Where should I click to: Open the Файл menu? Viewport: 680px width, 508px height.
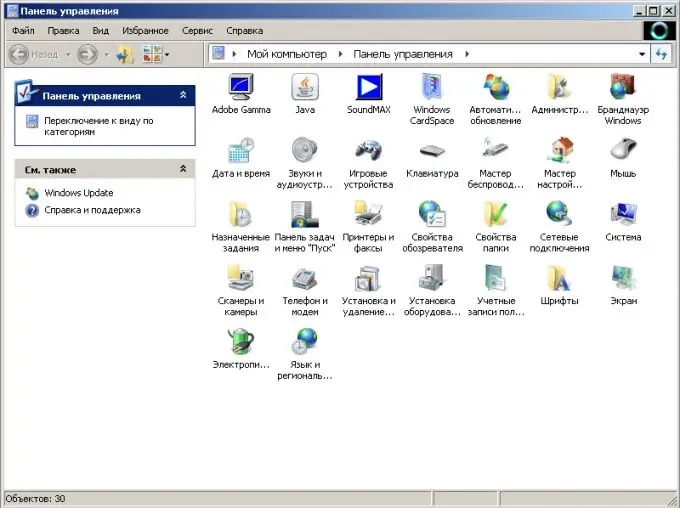click(x=23, y=31)
